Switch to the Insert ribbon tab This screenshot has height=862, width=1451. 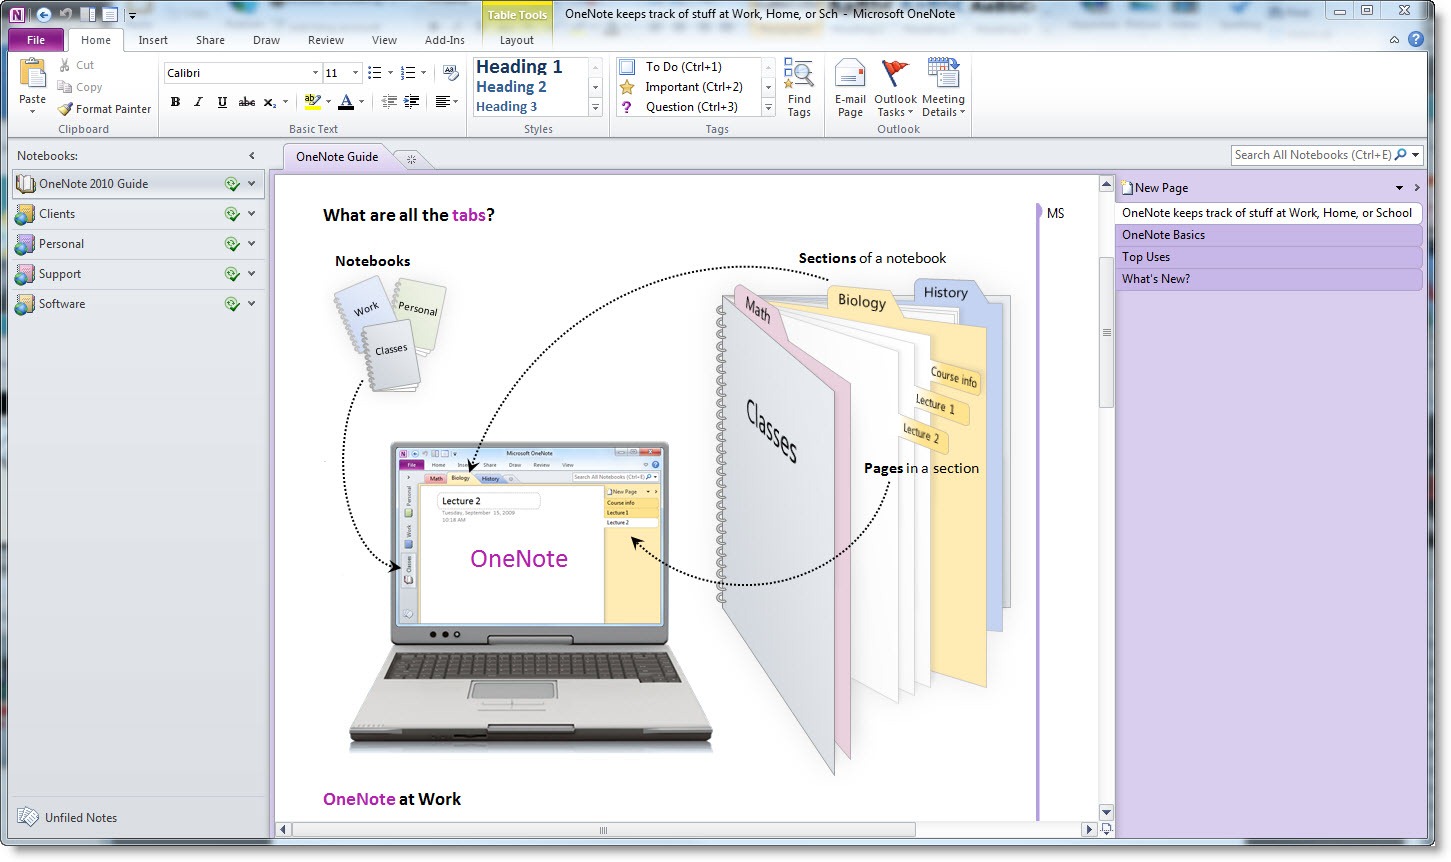[x=153, y=40]
